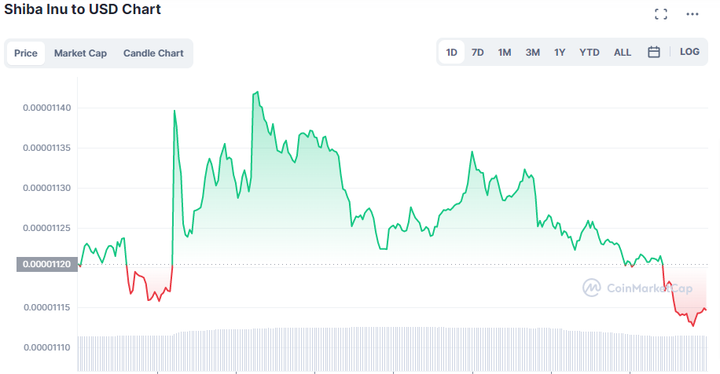This screenshot has width=720, height=374.
Task: Select the 7D time range
Action: click(x=478, y=52)
